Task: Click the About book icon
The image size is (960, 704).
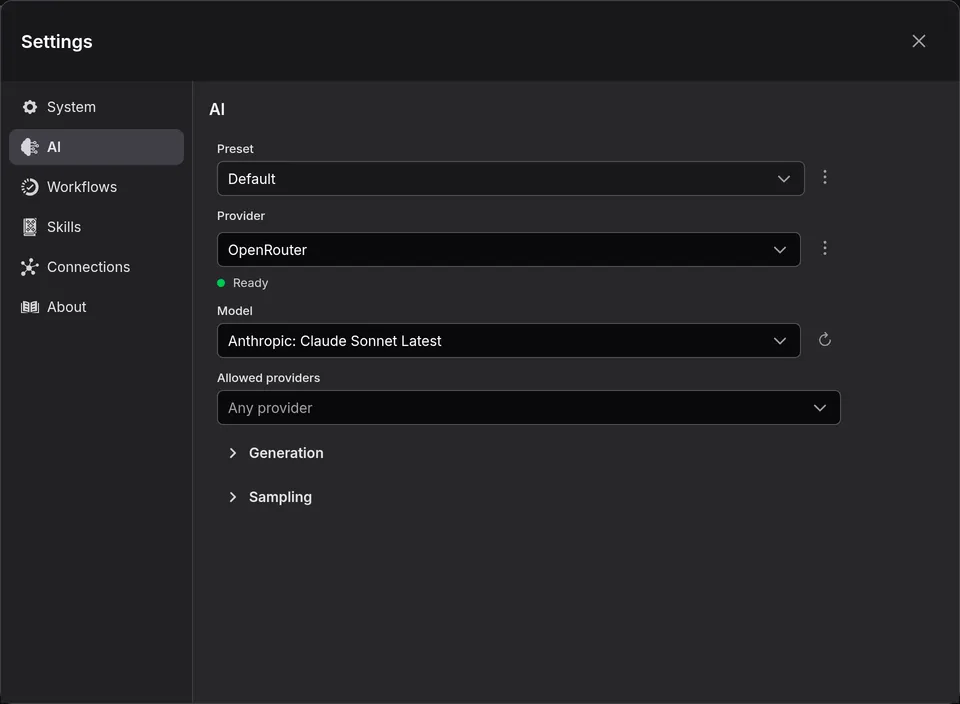Action: tap(29, 307)
